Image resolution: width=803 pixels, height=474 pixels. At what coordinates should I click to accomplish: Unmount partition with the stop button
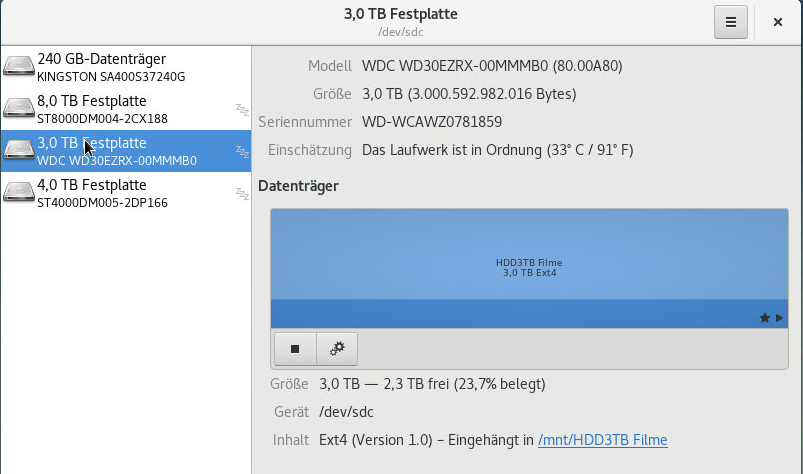(x=295, y=349)
